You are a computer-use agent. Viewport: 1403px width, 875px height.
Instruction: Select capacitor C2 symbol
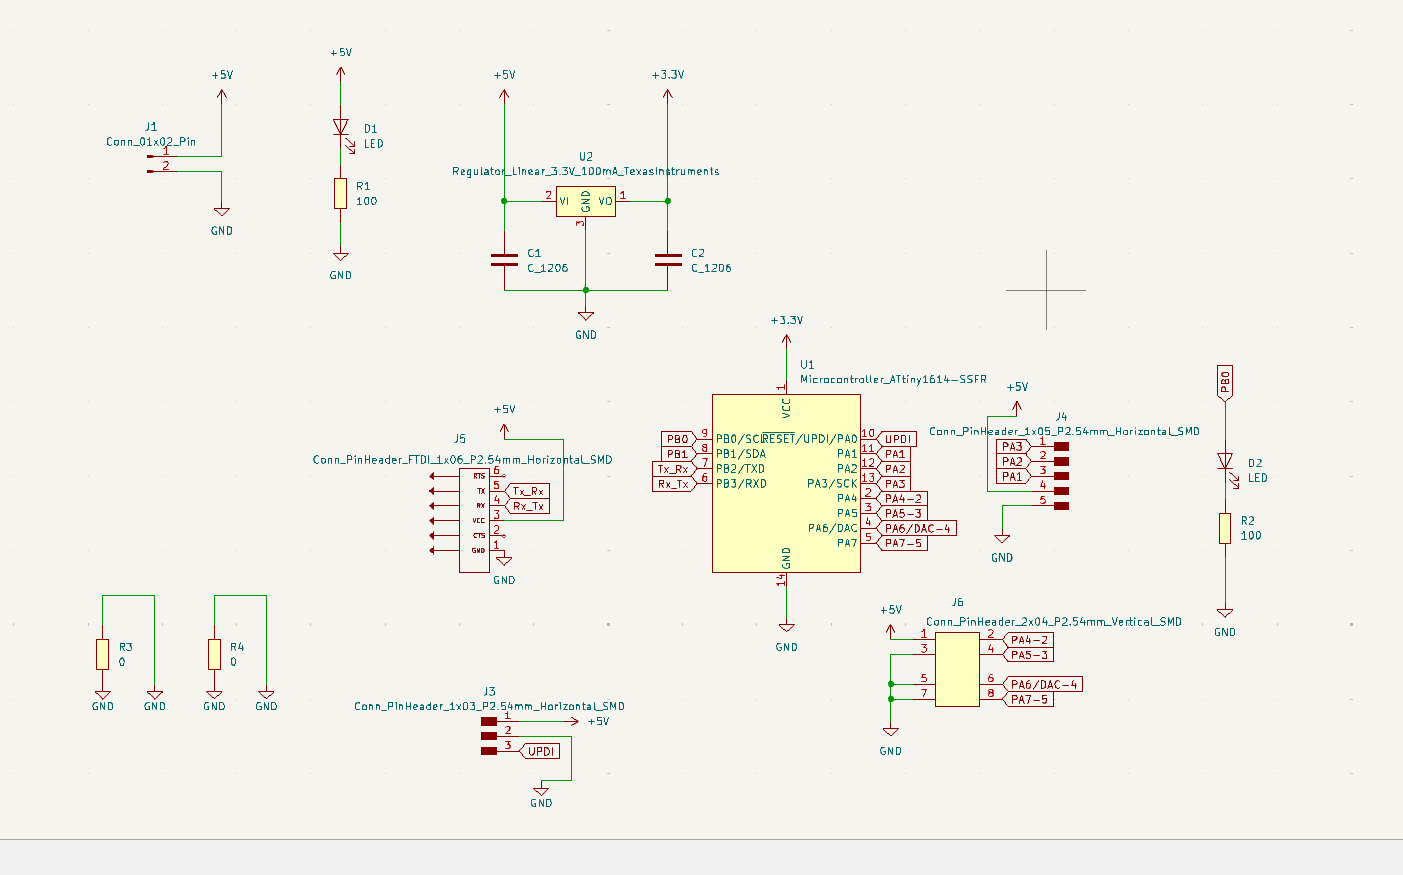668,260
